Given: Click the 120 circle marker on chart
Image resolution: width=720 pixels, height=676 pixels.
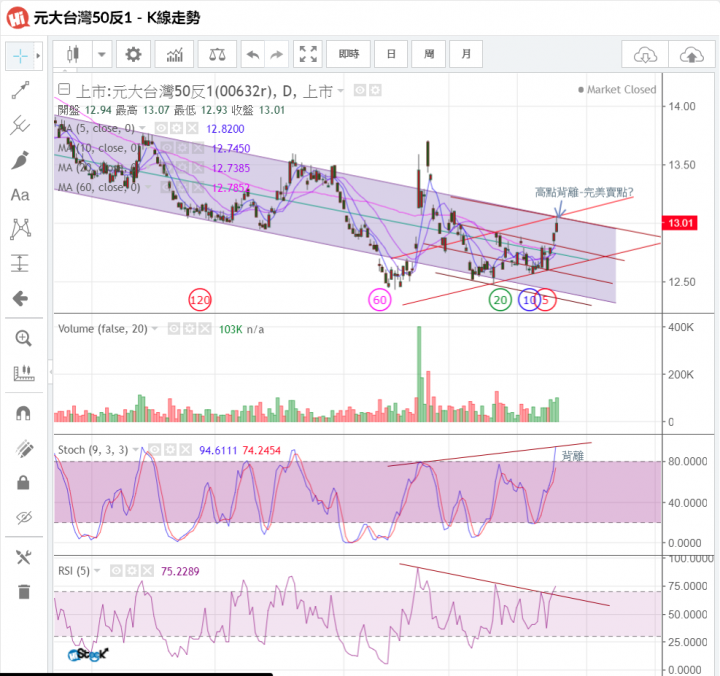Looking at the screenshot, I should click(200, 300).
